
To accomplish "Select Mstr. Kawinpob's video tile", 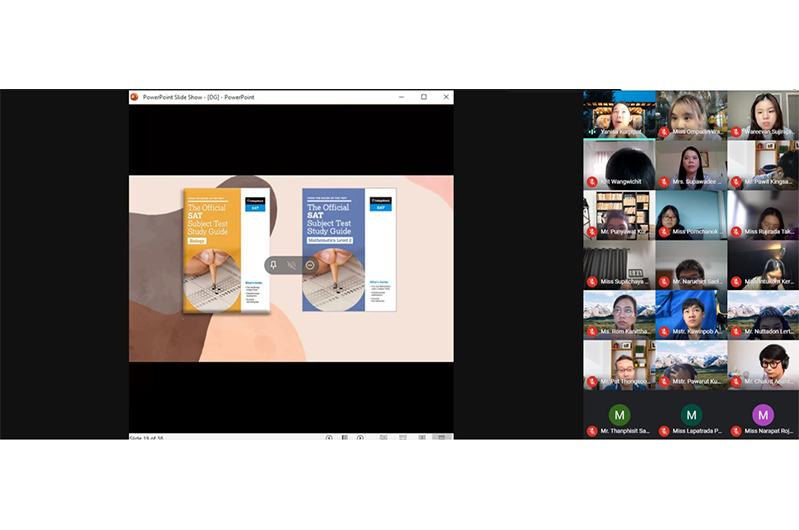I will (x=691, y=314).
